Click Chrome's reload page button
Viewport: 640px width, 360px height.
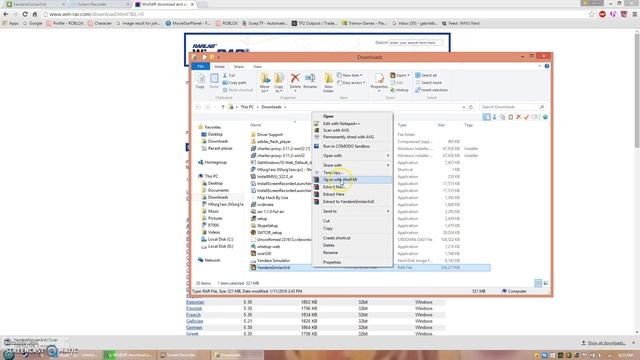pos(25,14)
